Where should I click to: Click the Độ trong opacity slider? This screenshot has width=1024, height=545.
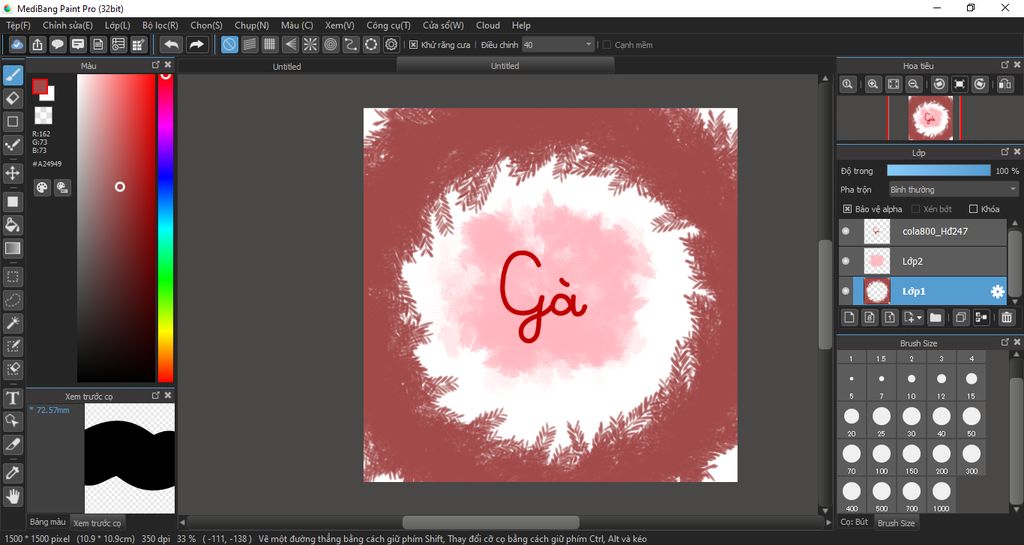938,170
